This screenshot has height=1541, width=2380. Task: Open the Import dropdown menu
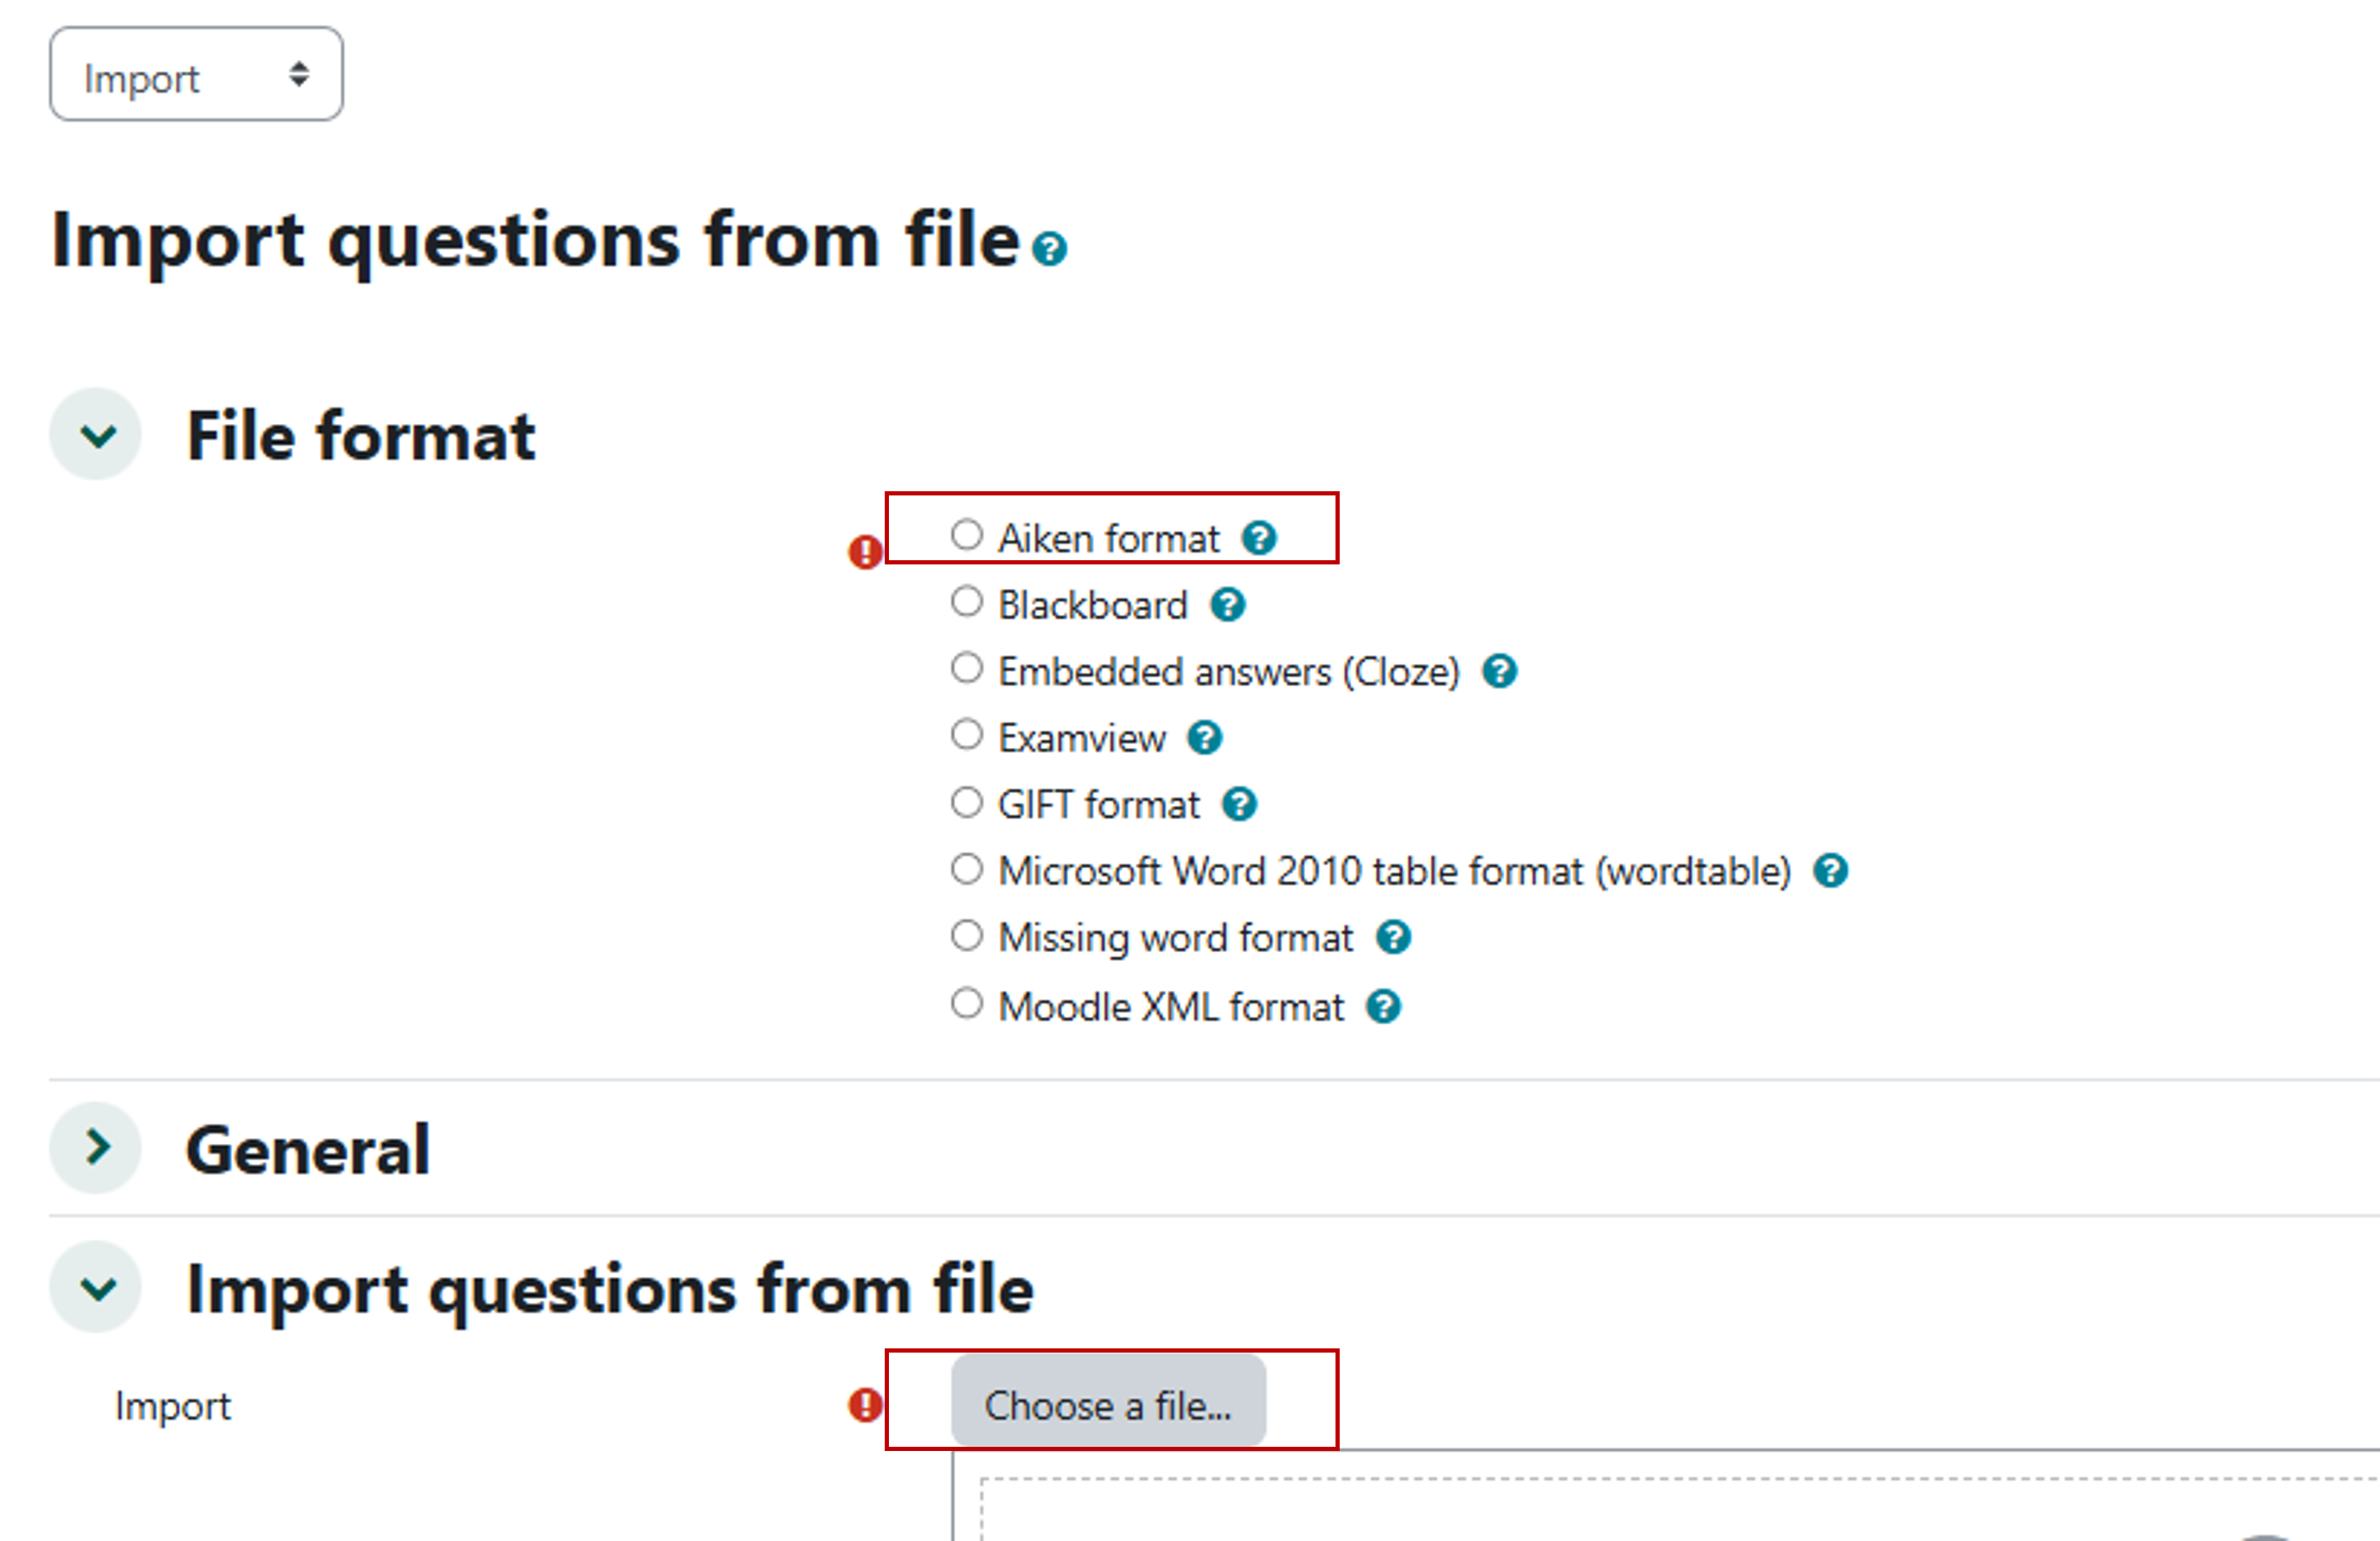point(196,75)
